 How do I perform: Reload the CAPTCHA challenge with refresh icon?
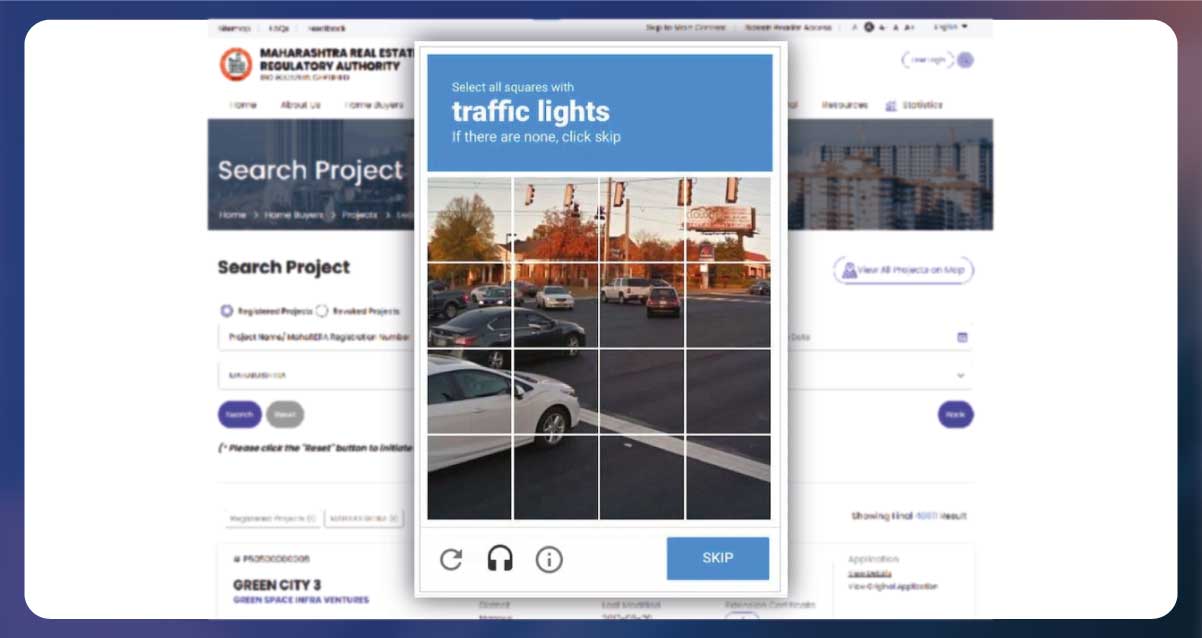click(451, 559)
